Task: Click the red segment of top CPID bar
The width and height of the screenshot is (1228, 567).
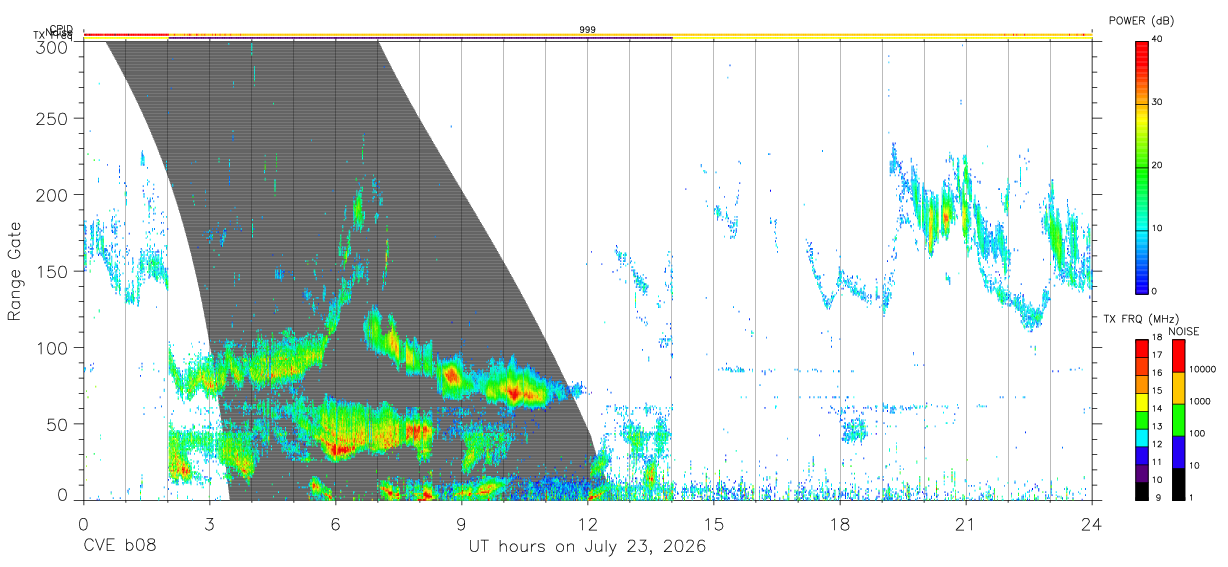Action: click(x=126, y=34)
